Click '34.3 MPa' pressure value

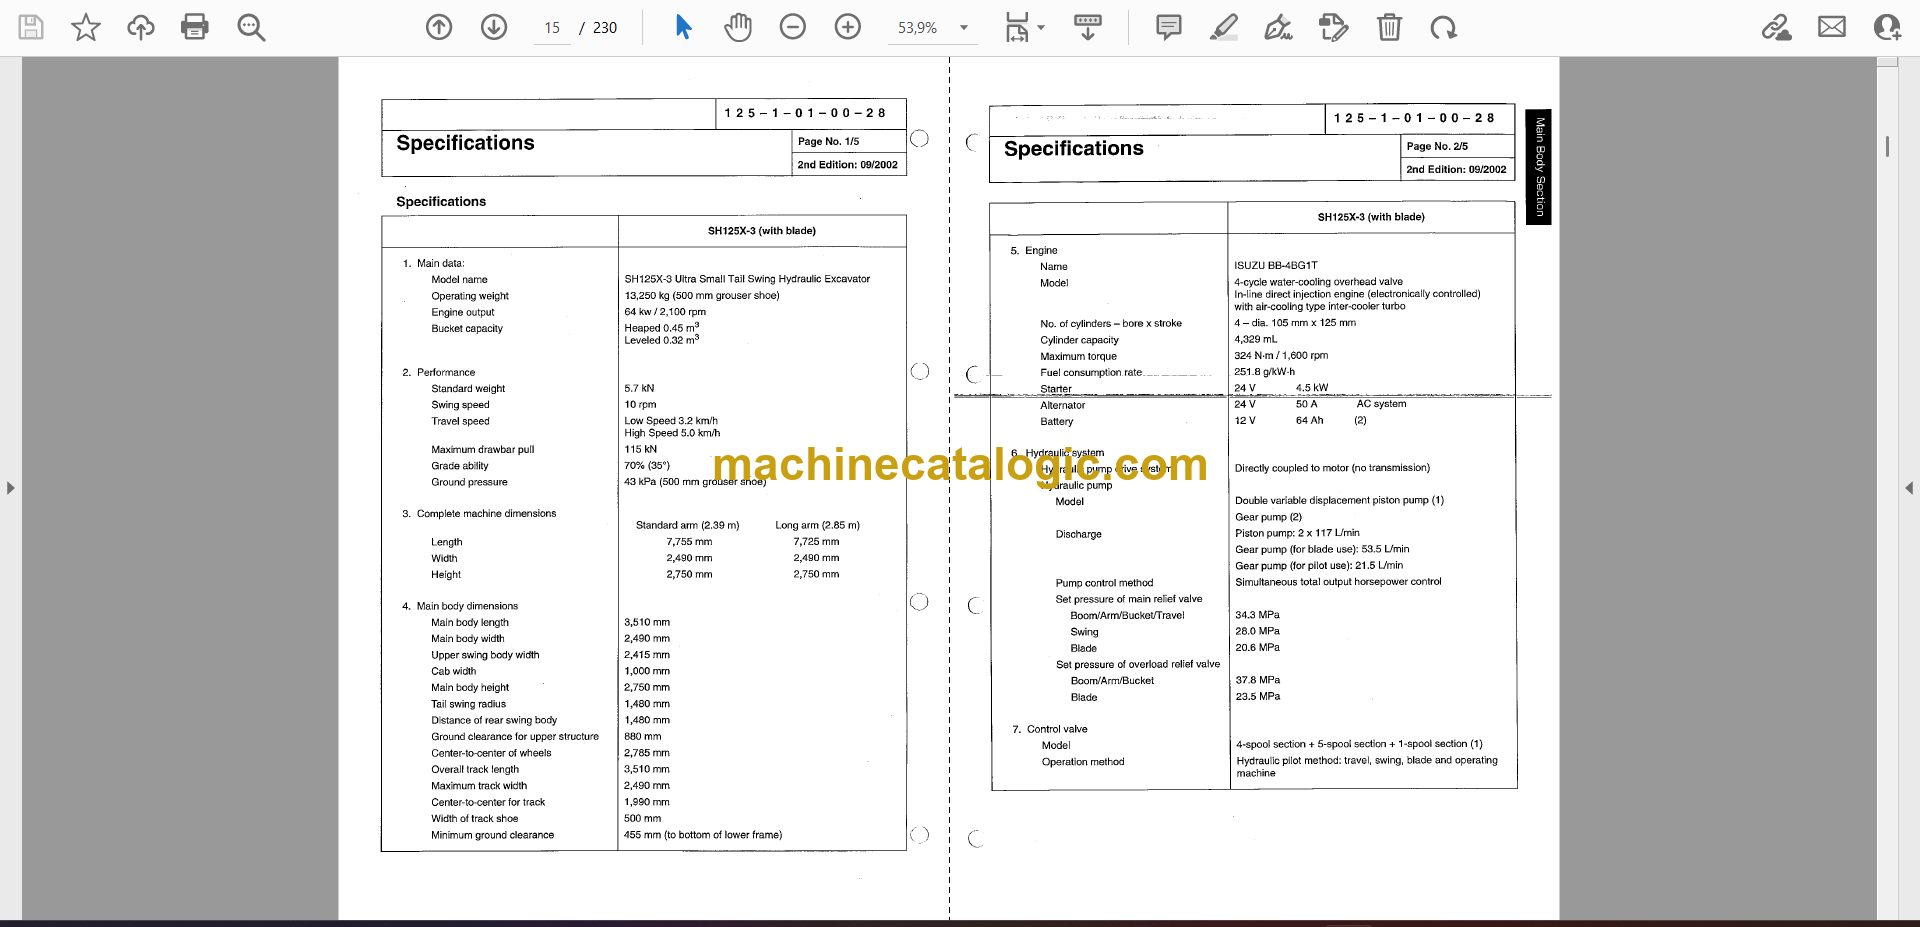pos(1257,615)
